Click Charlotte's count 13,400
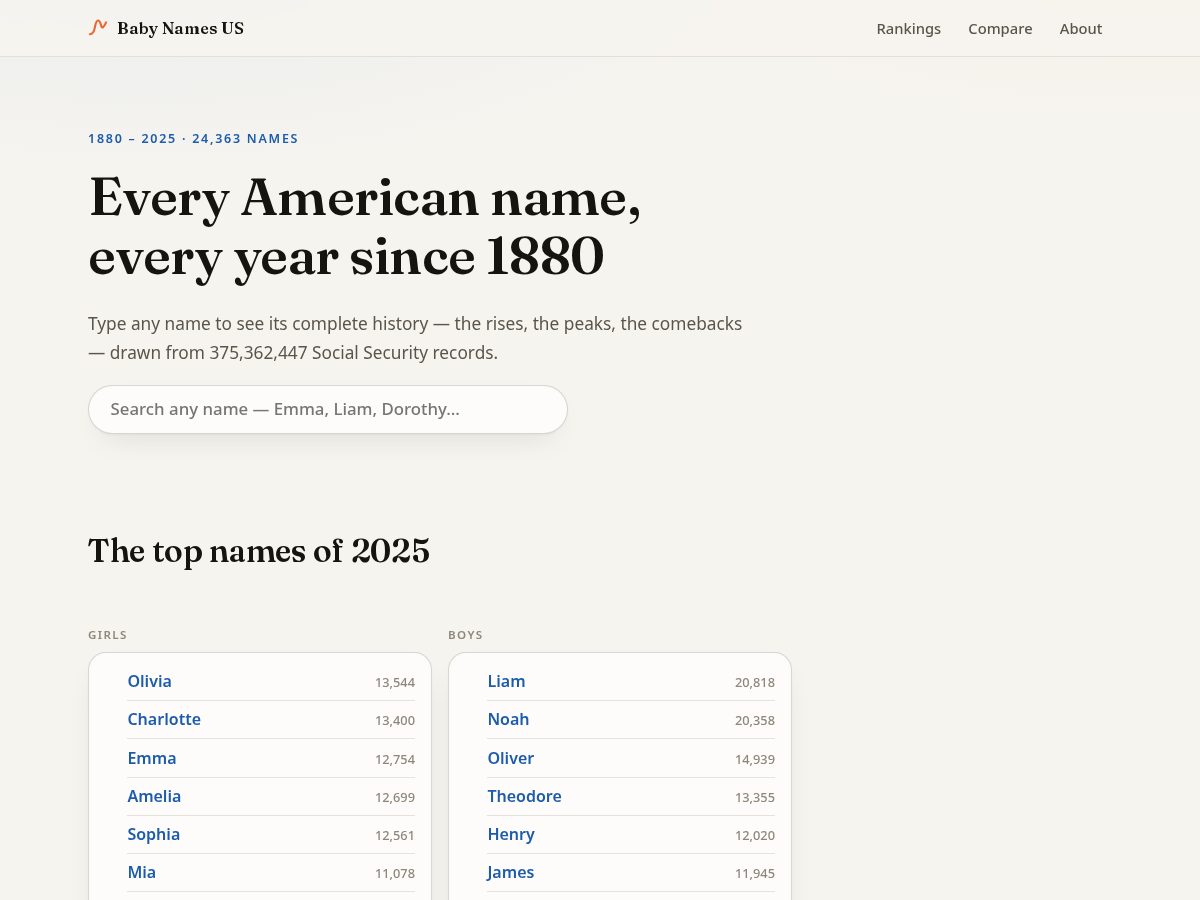This screenshot has width=1200, height=900. (395, 720)
